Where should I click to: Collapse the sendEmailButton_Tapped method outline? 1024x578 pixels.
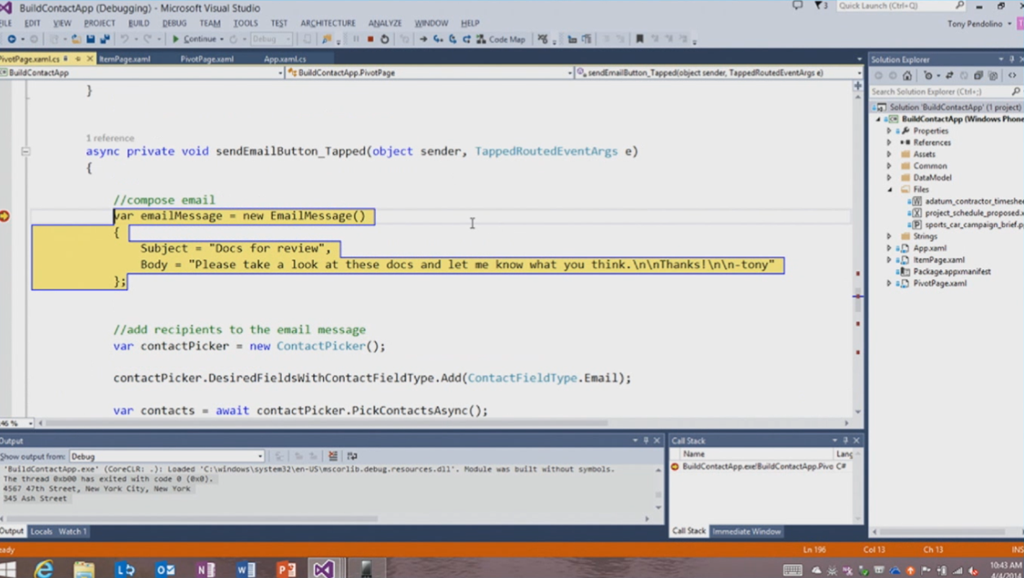click(25, 152)
